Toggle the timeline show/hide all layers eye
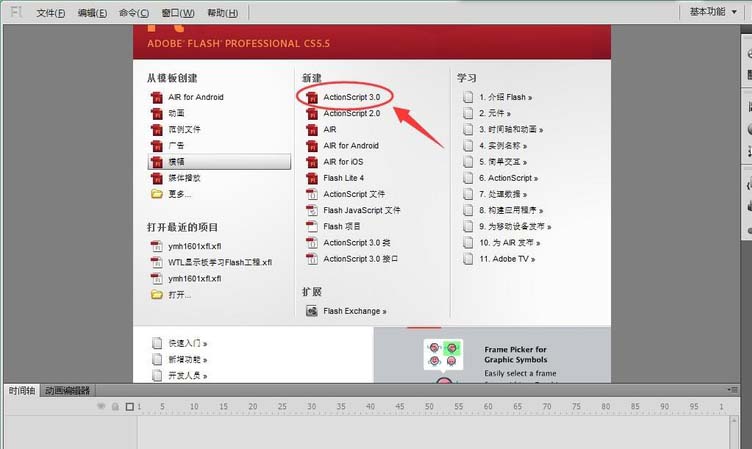The width and height of the screenshot is (752, 449). [101, 406]
